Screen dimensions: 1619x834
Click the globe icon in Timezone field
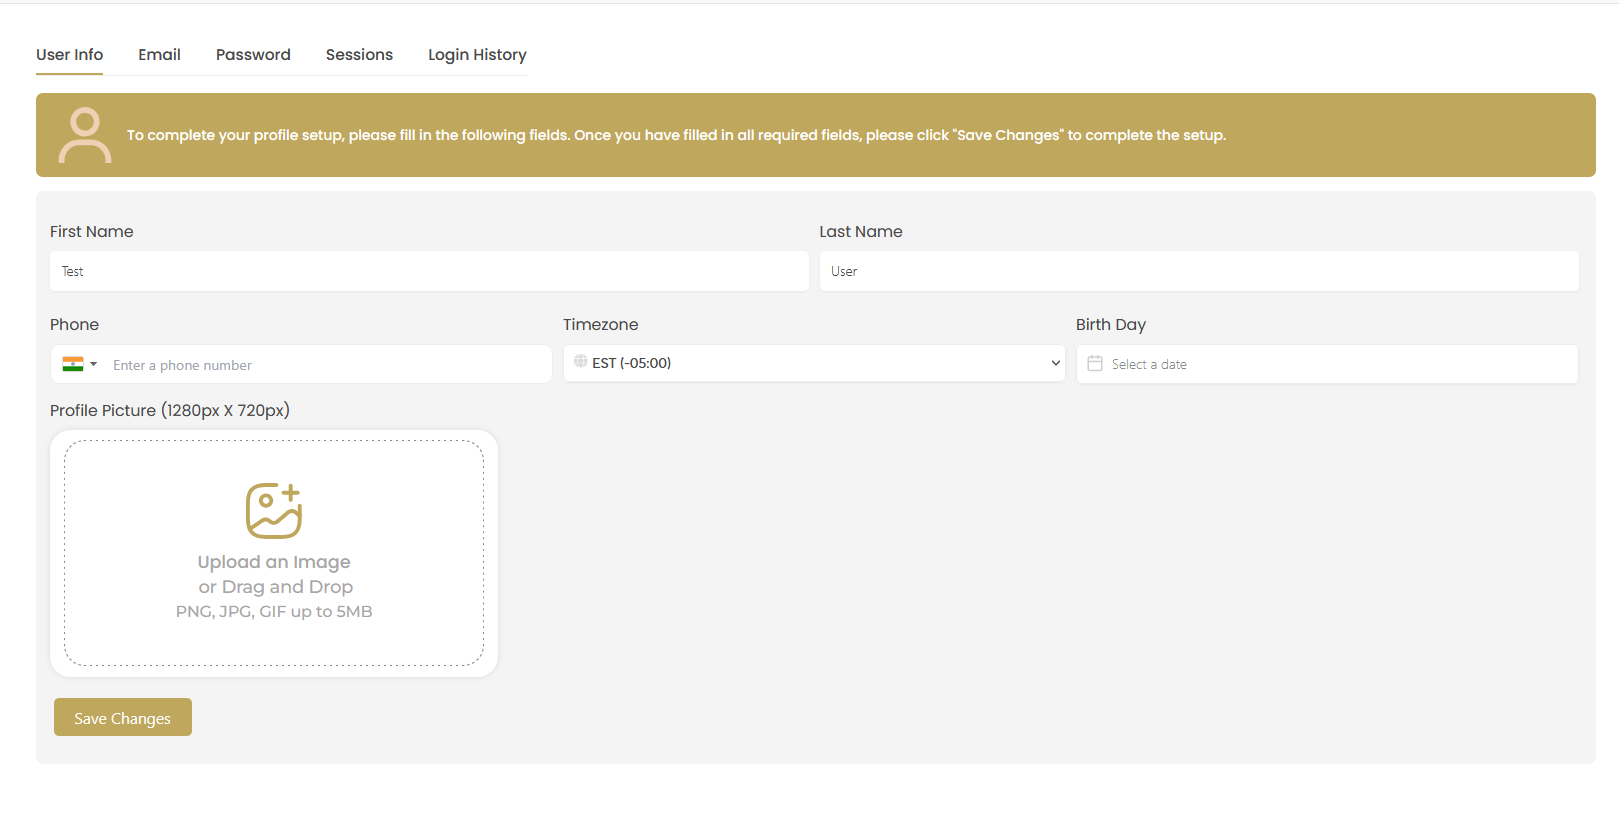(580, 361)
